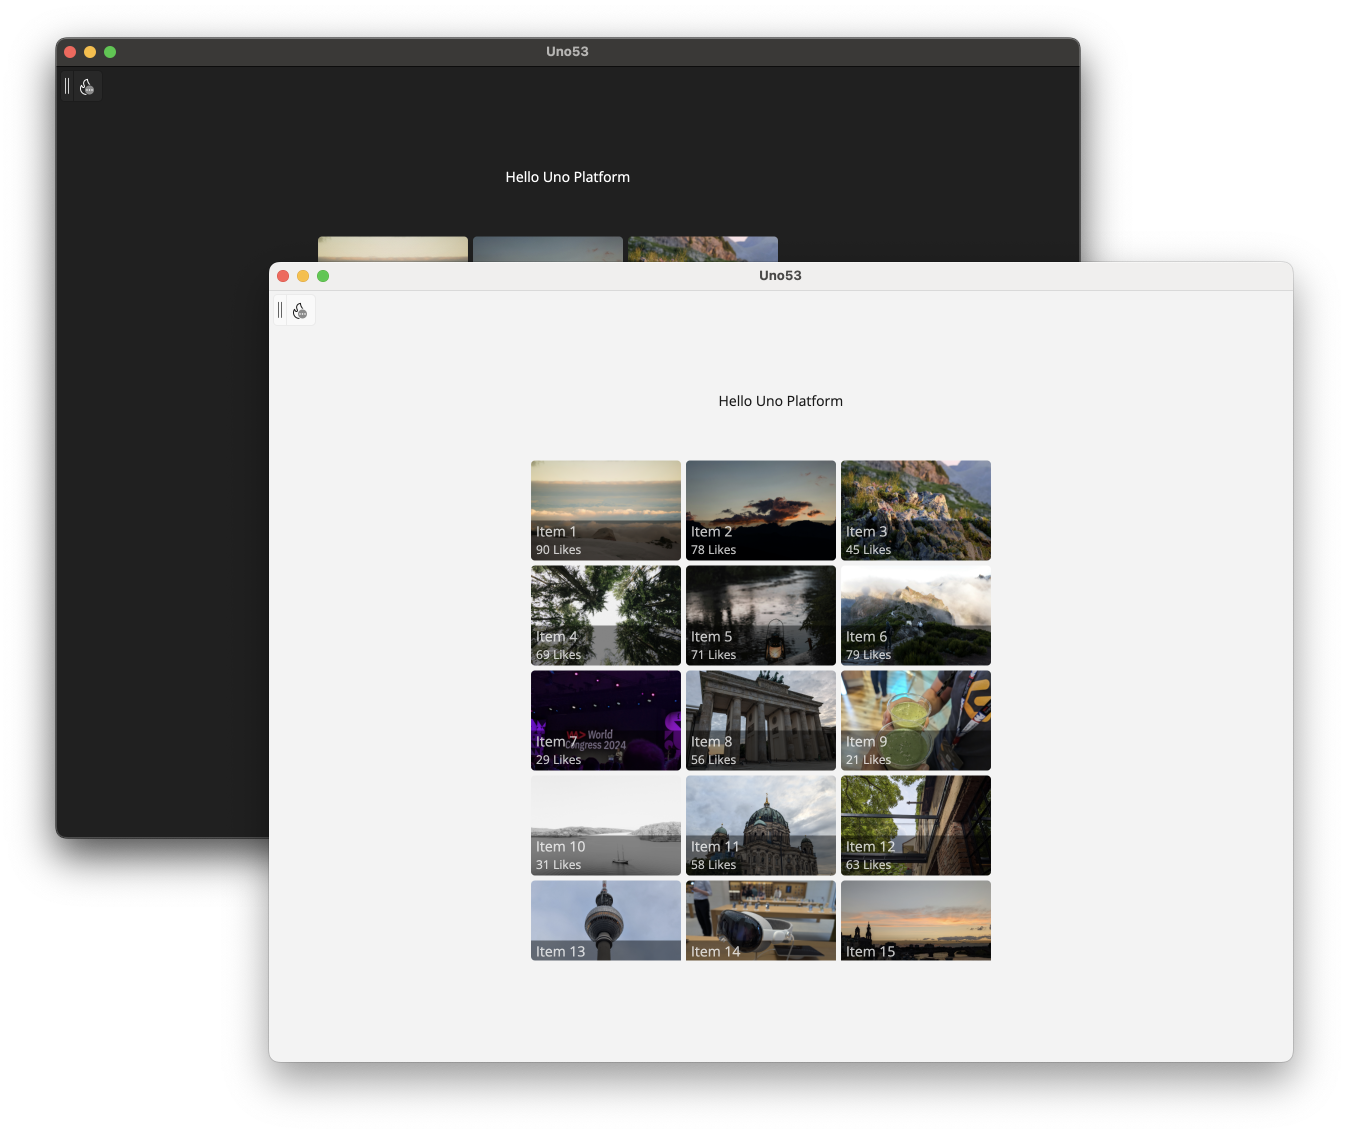Select the Item 15 sunset thumbnail

click(915, 918)
